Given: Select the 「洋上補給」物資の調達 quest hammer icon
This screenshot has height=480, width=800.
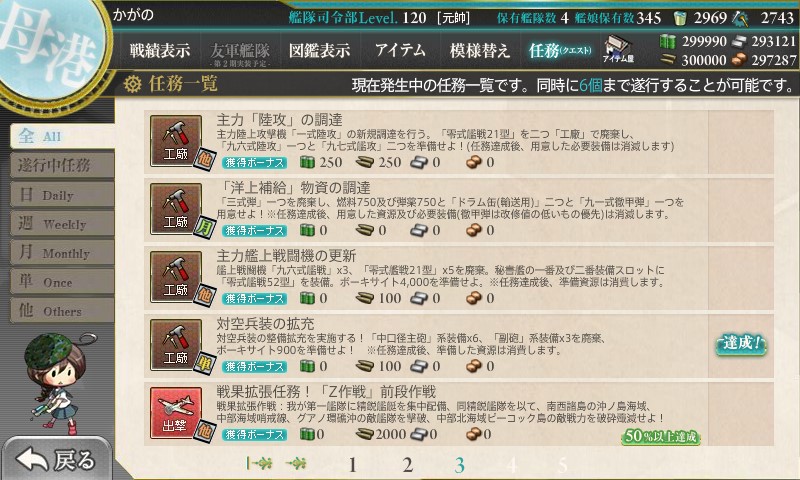Looking at the screenshot, I should pos(176,209).
